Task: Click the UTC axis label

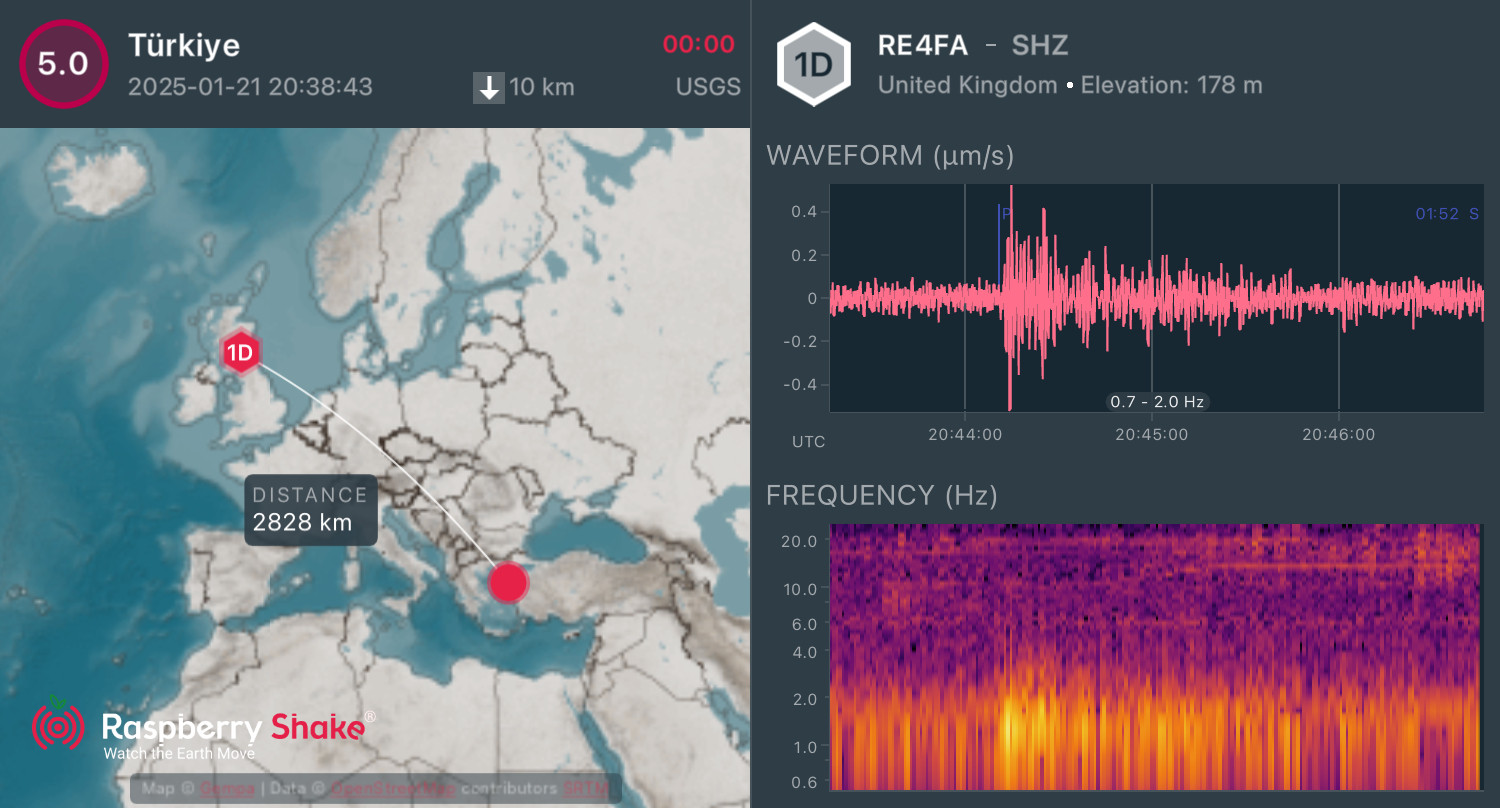Action: 809,441
